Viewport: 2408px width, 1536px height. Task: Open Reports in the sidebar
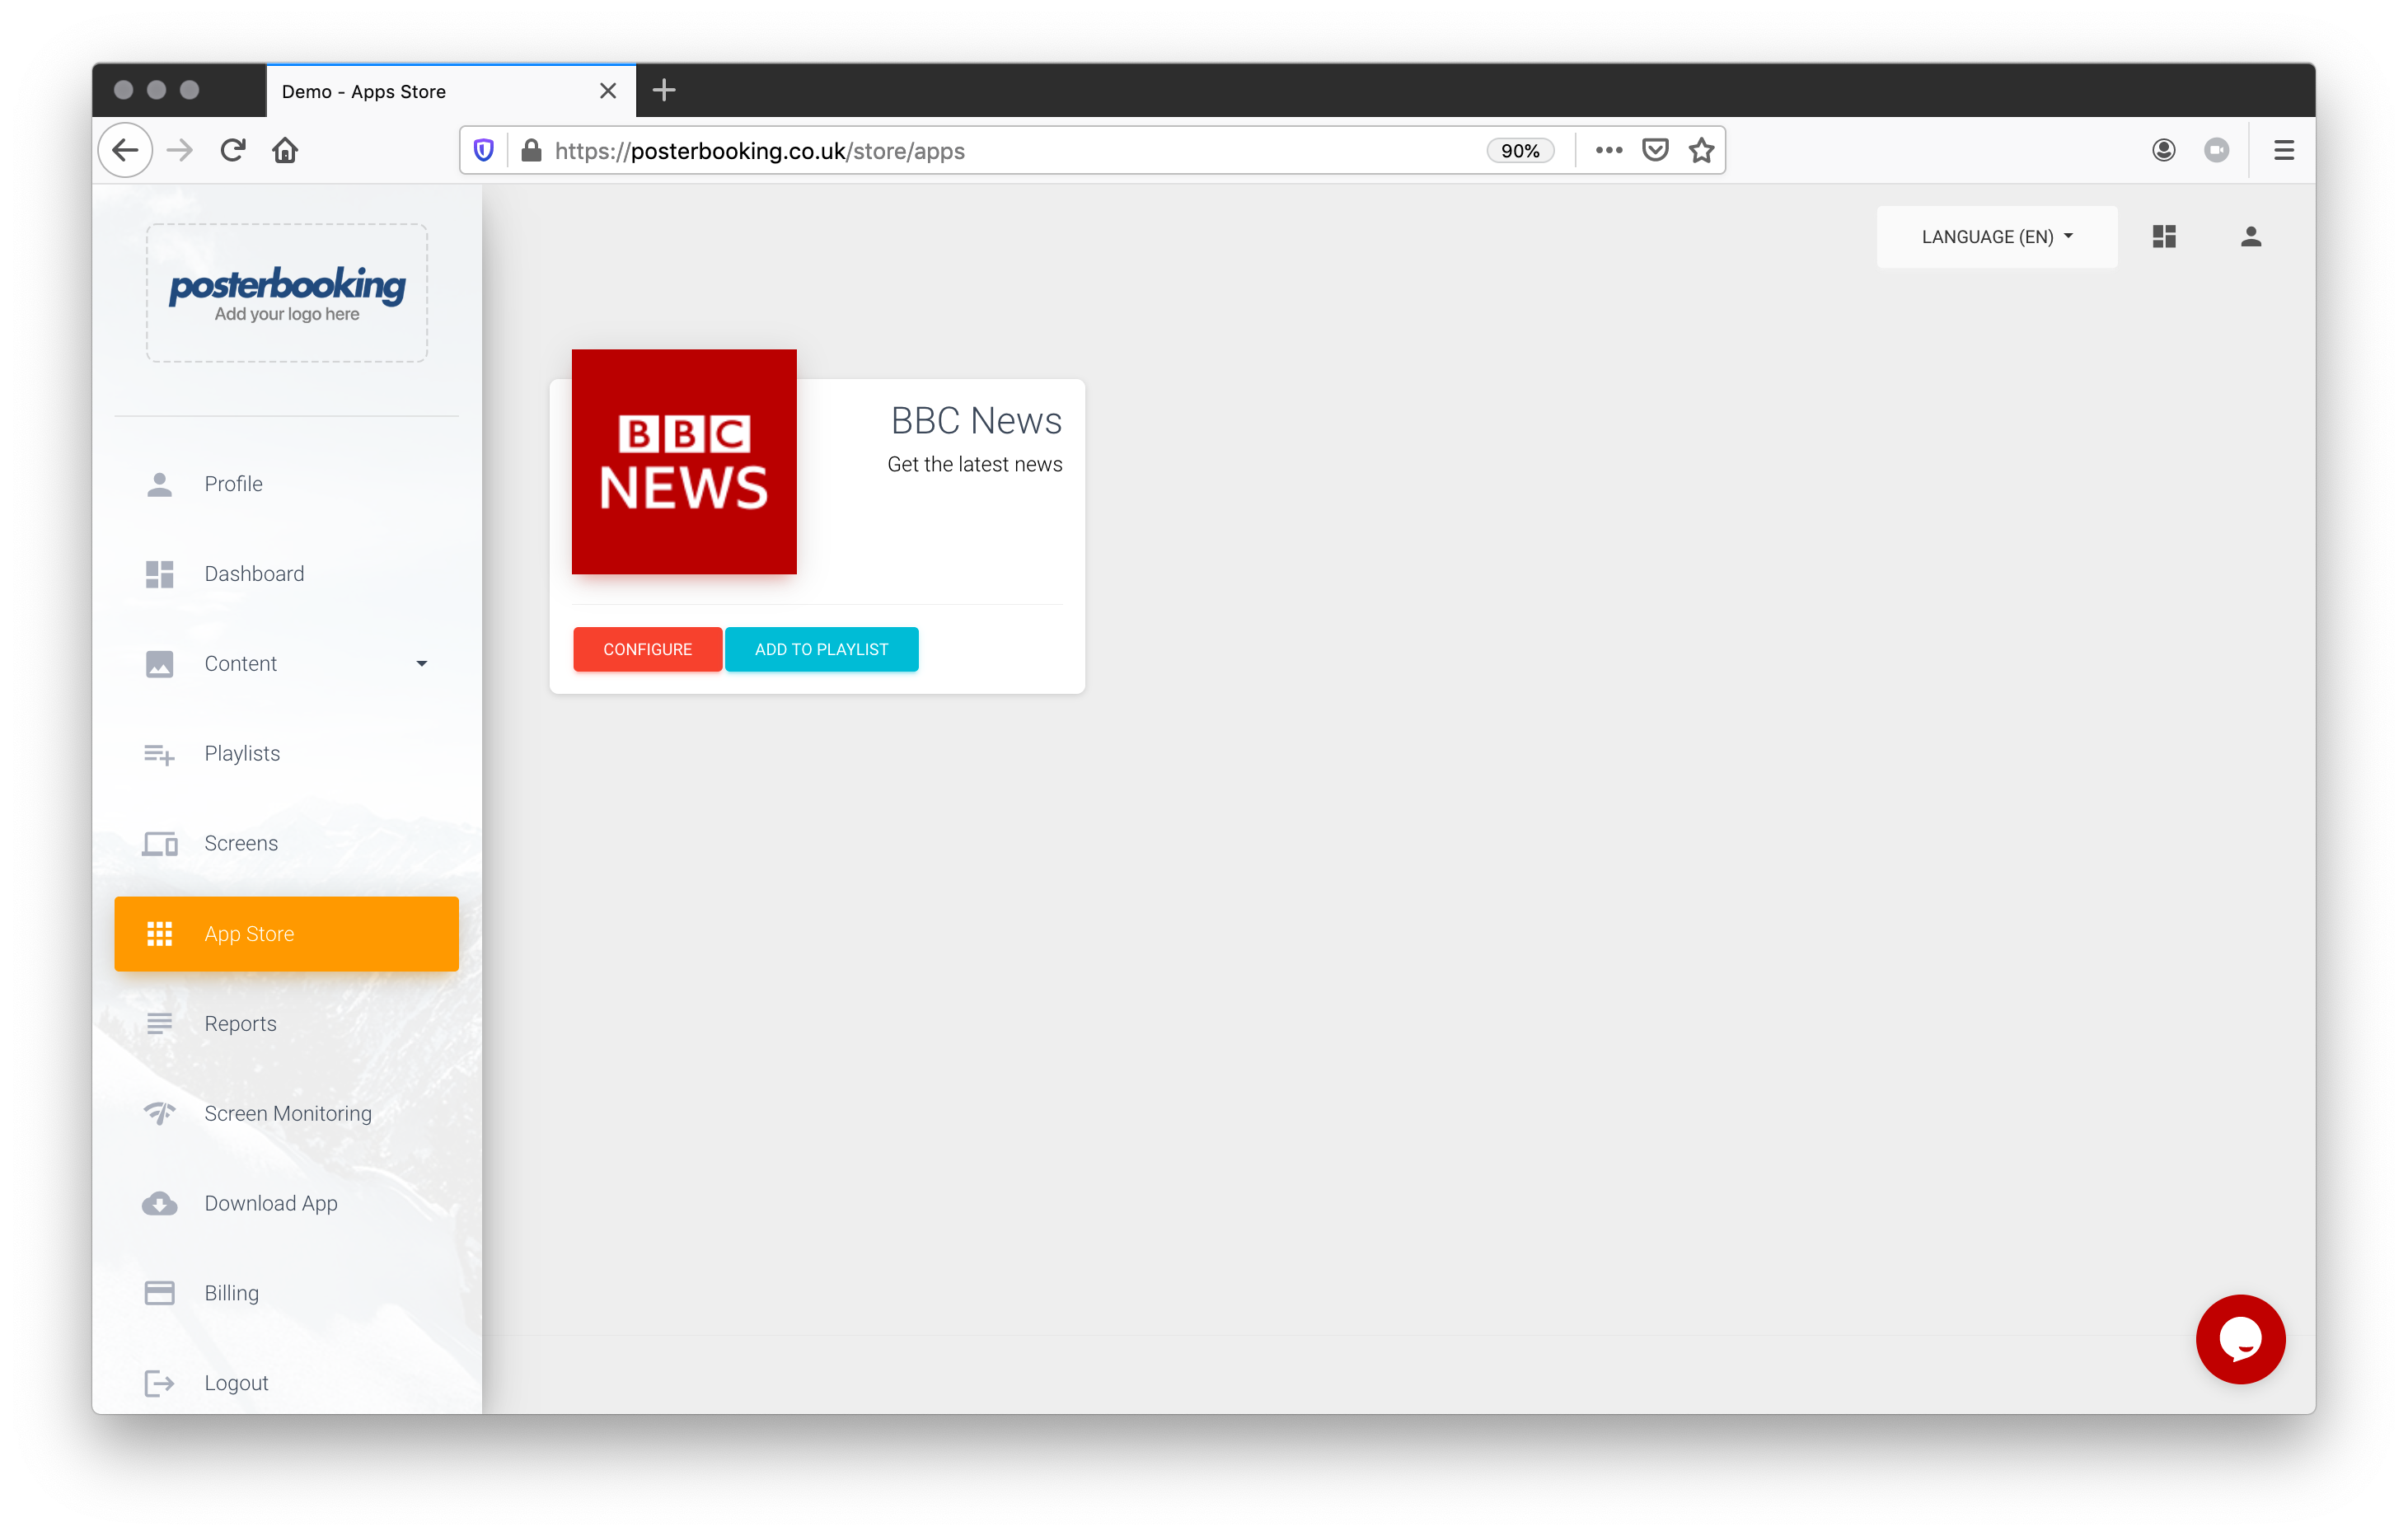coord(287,1024)
